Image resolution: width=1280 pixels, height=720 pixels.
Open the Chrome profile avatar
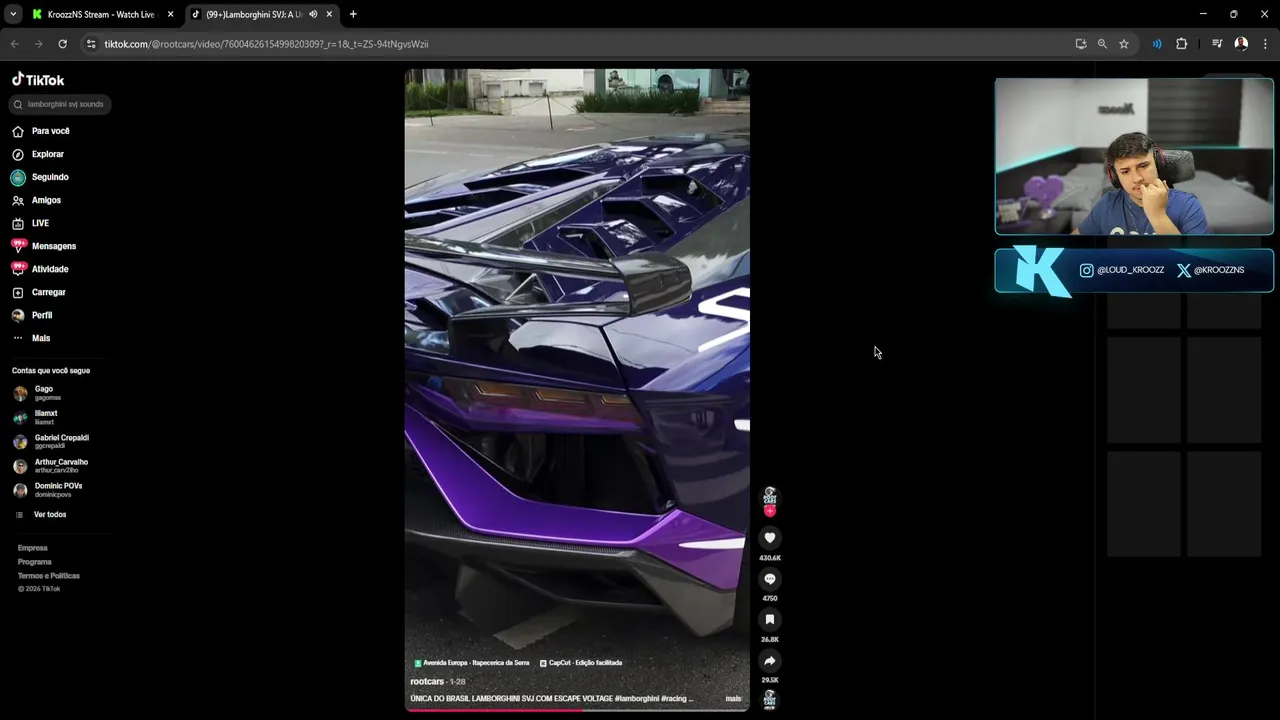point(1241,44)
